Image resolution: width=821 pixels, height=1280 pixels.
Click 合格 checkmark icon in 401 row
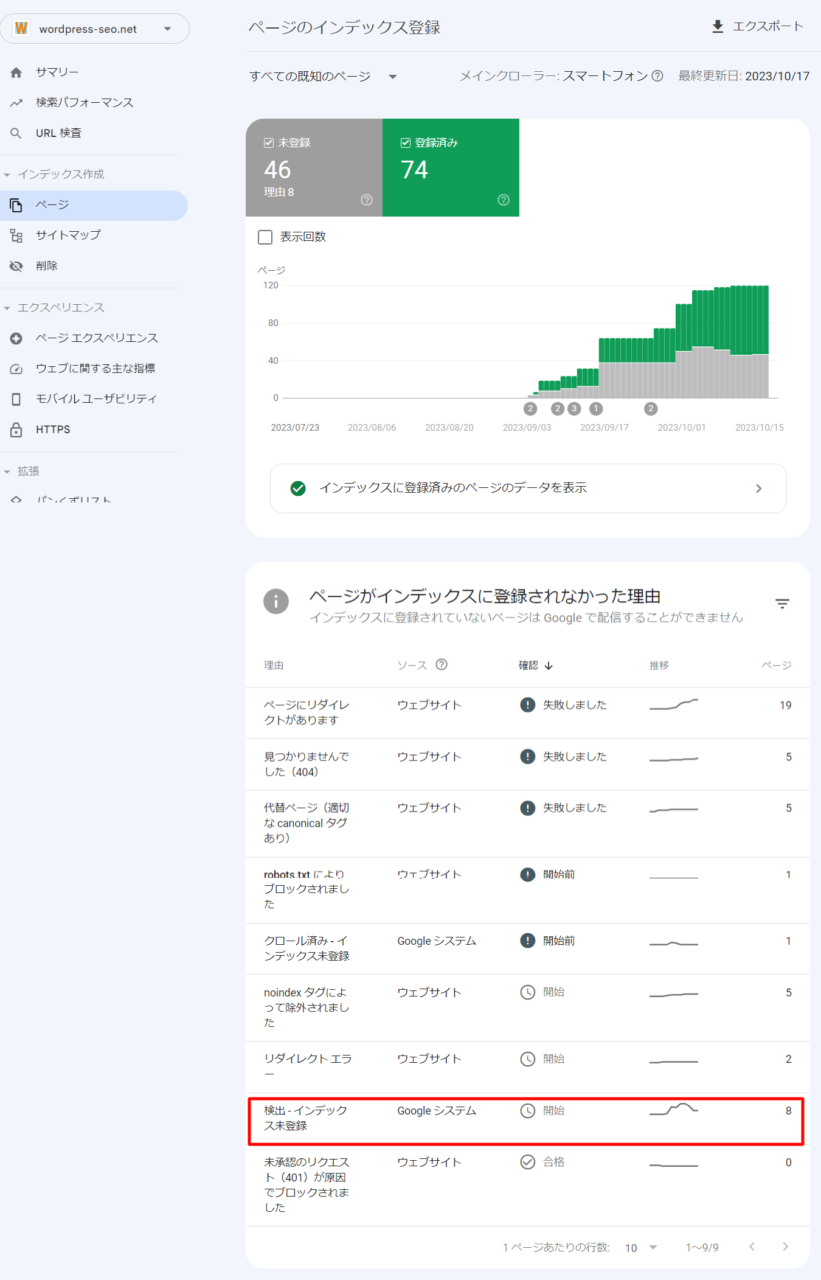(528, 1162)
